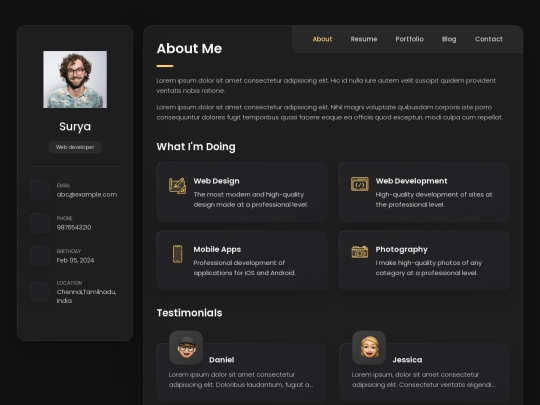Click the abc@example.com email link
This screenshot has width=540, height=405.
point(87,195)
